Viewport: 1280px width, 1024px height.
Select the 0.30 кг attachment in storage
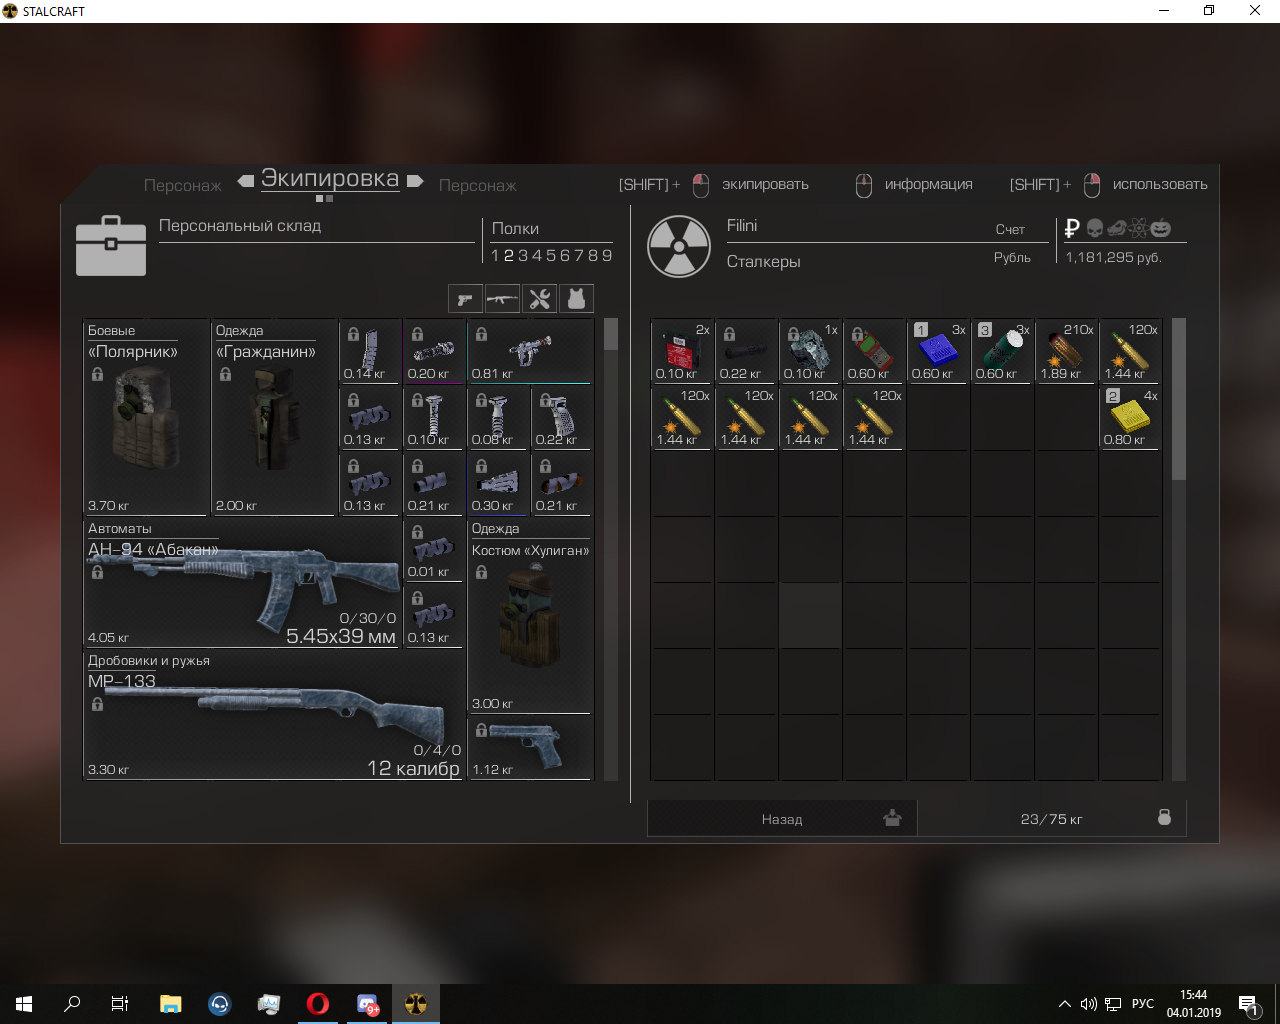point(498,483)
